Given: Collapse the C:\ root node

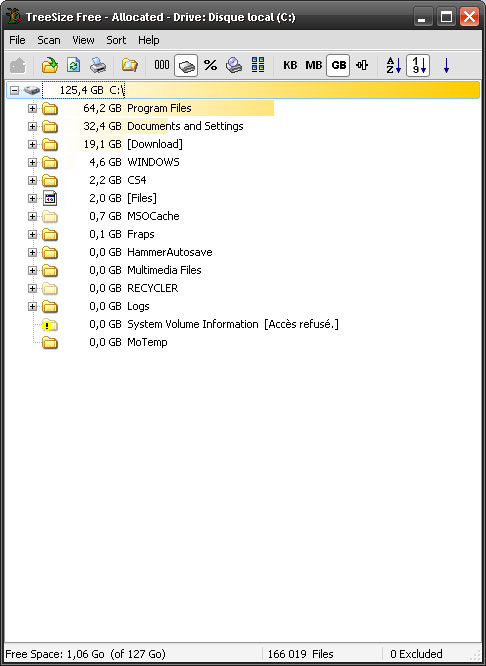Looking at the screenshot, I should 14,90.
